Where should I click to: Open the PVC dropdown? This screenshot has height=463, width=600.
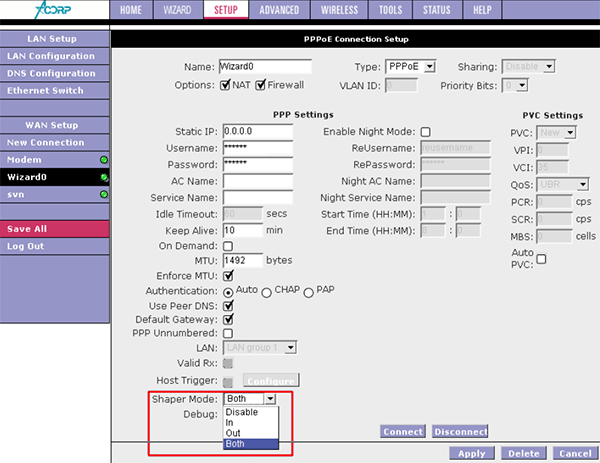pyautogui.click(x=556, y=133)
